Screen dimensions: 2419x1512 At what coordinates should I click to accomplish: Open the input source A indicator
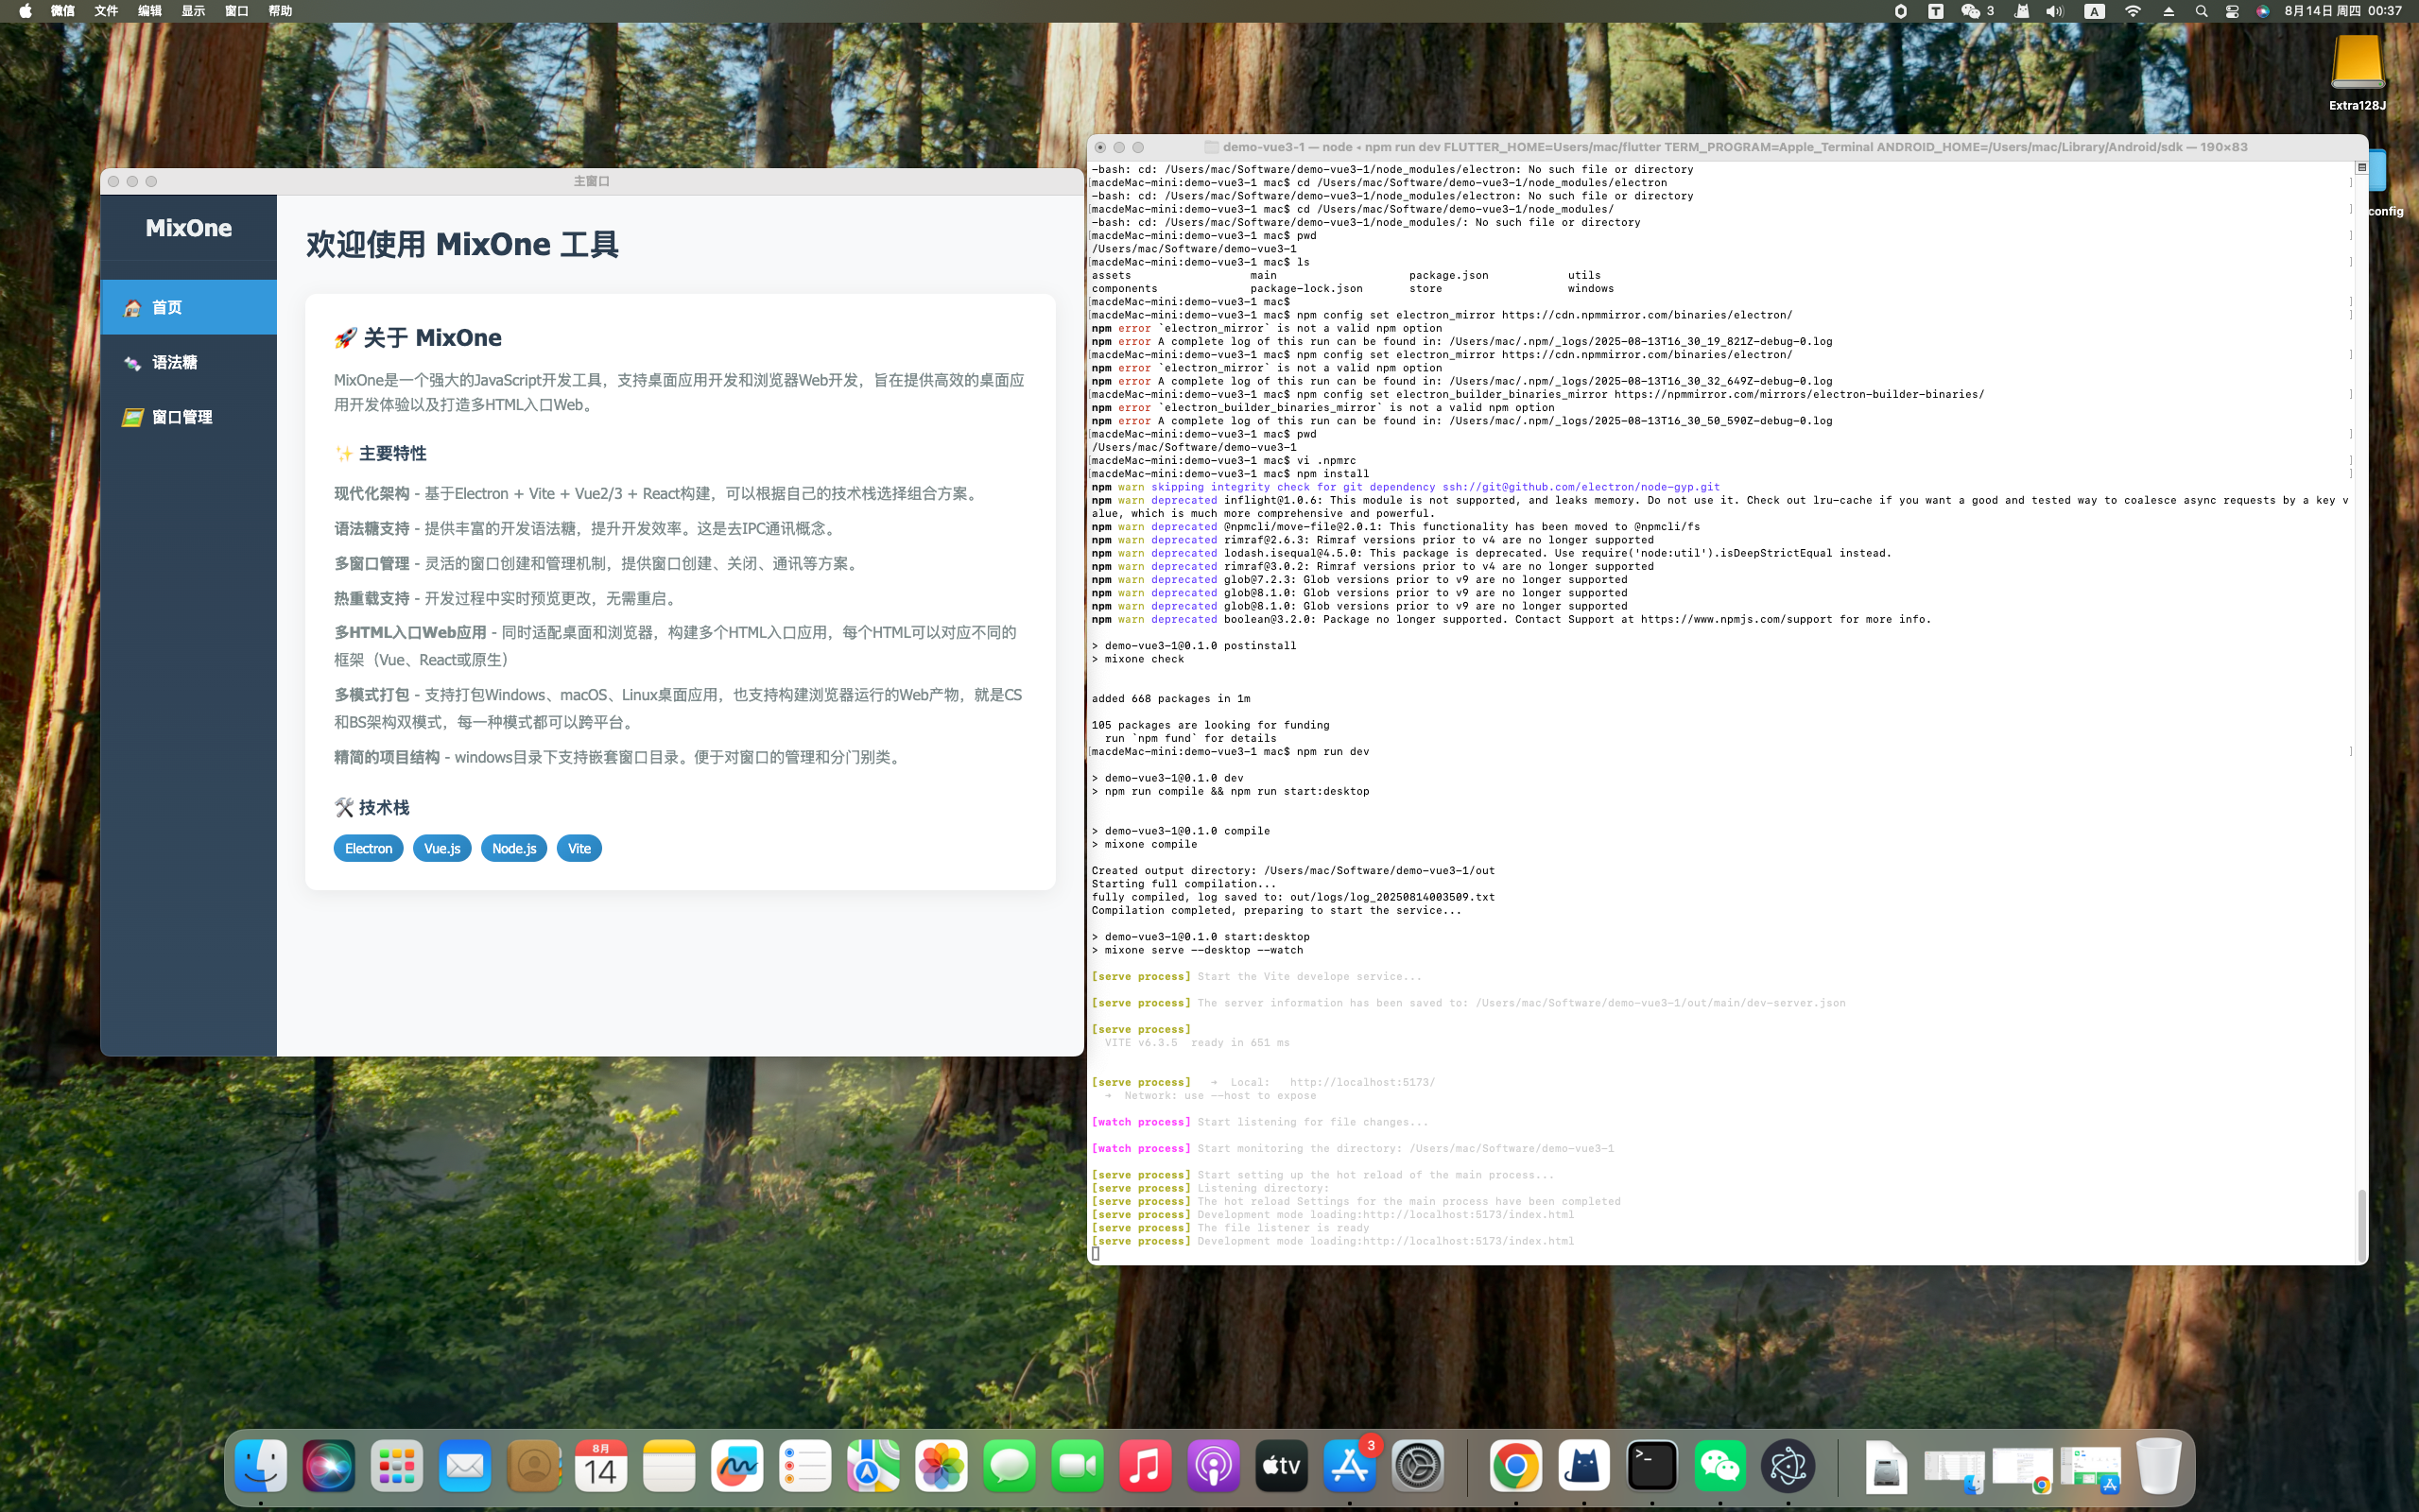2094,11
